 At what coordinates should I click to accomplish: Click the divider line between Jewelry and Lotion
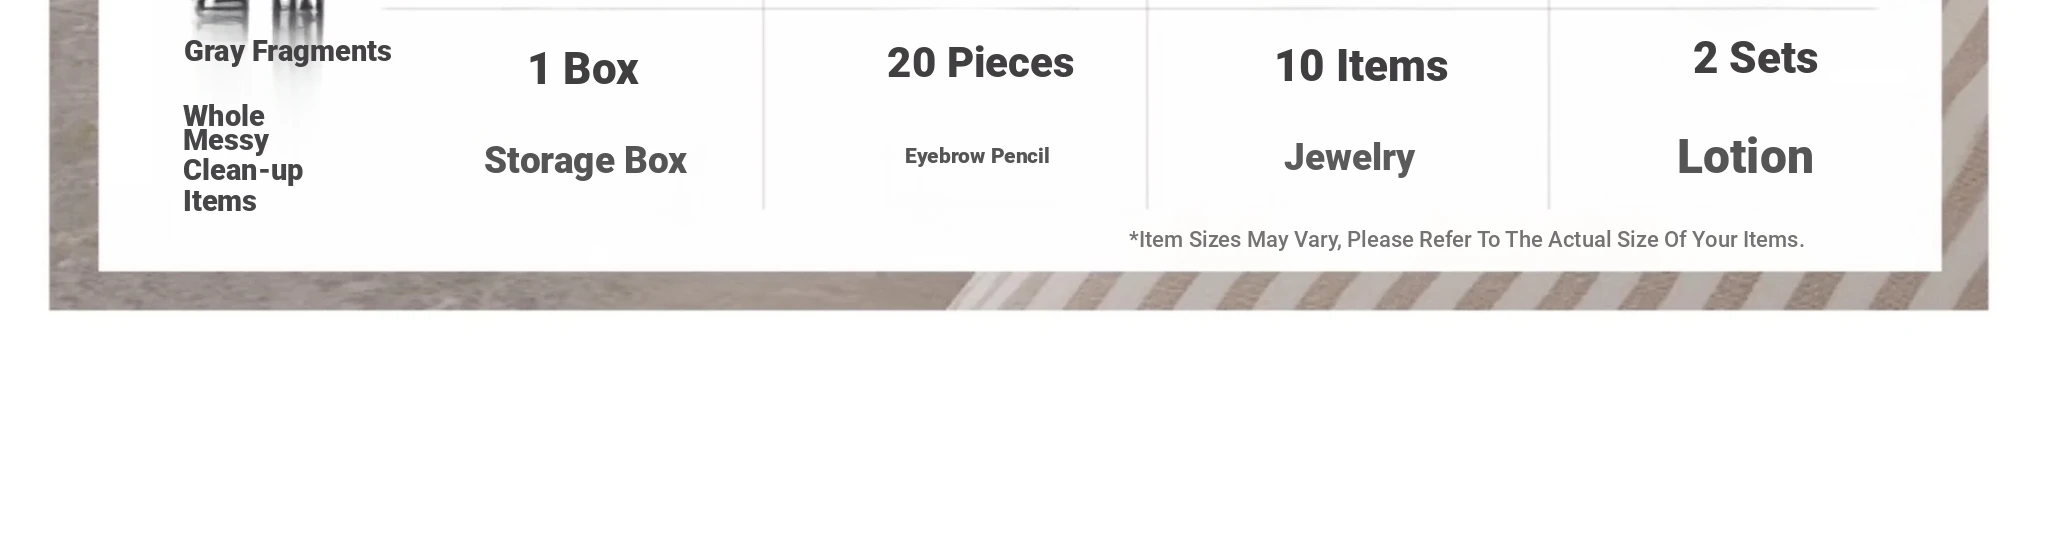tap(1549, 105)
